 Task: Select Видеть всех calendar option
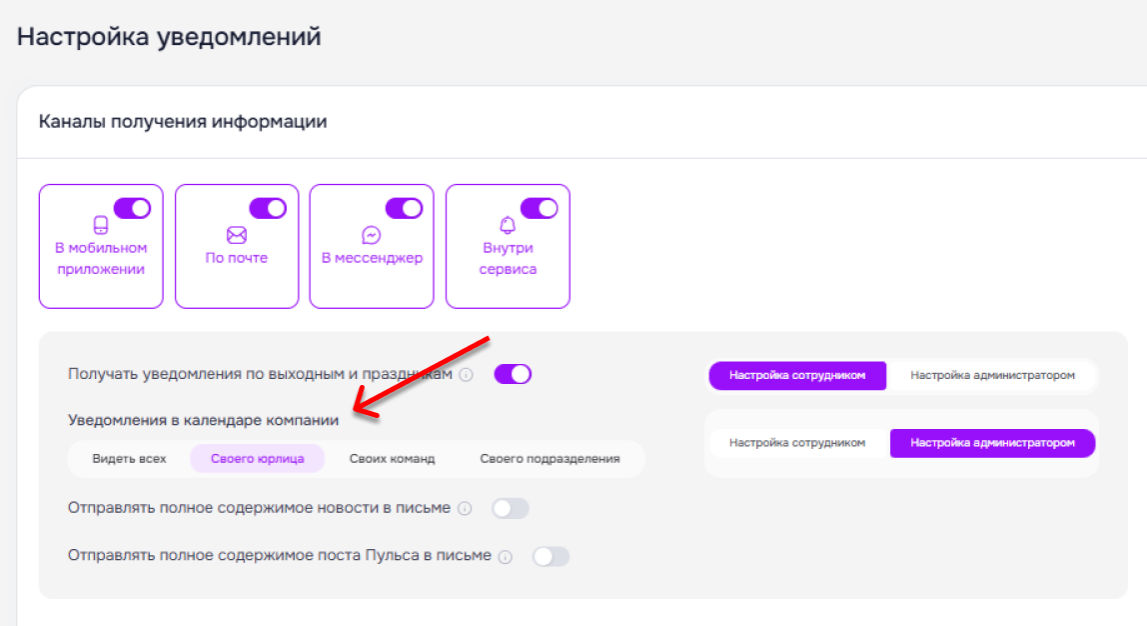[x=129, y=459]
